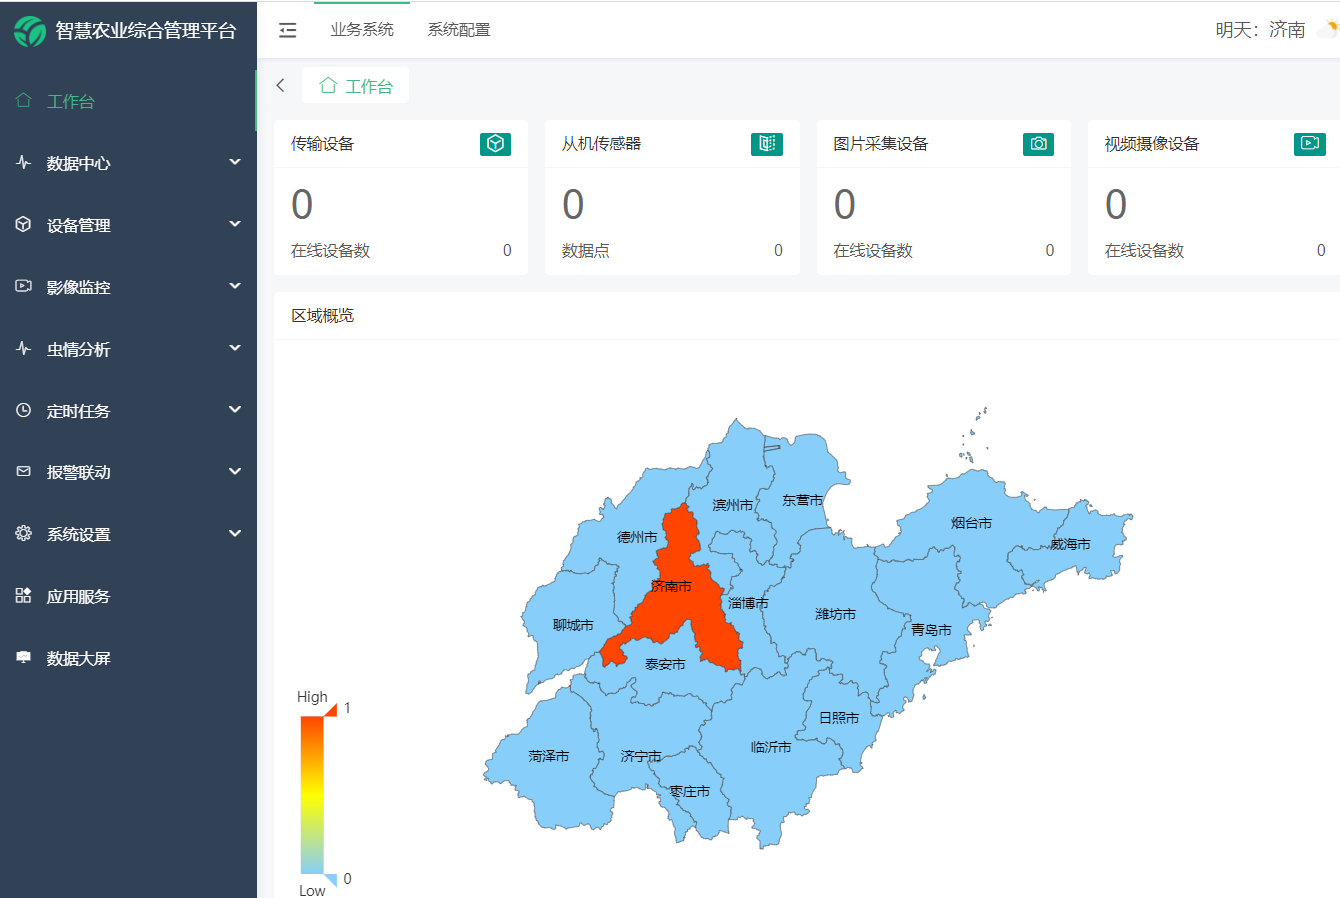The height and width of the screenshot is (898, 1340).
Task: Click the 视频摄像设备 play icon
Action: pyautogui.click(x=1310, y=144)
